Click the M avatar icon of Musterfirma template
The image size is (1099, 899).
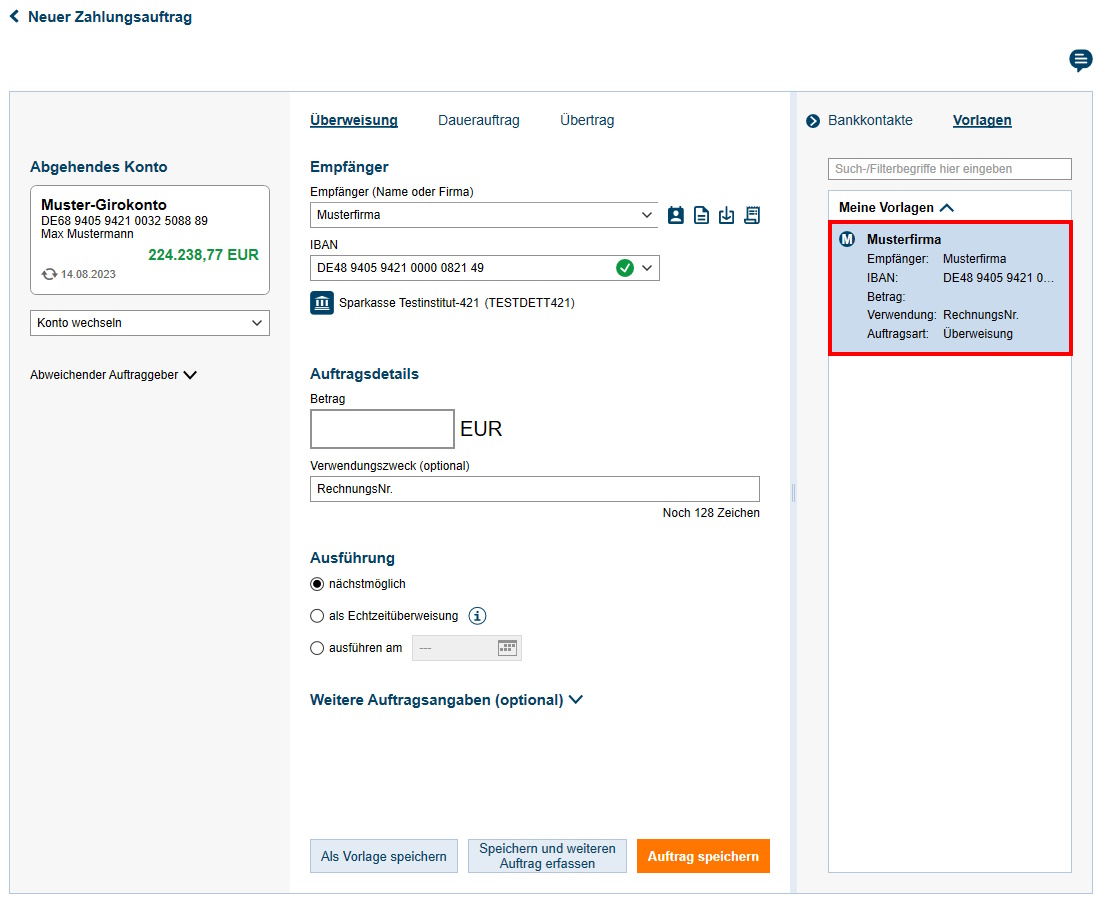click(x=847, y=239)
